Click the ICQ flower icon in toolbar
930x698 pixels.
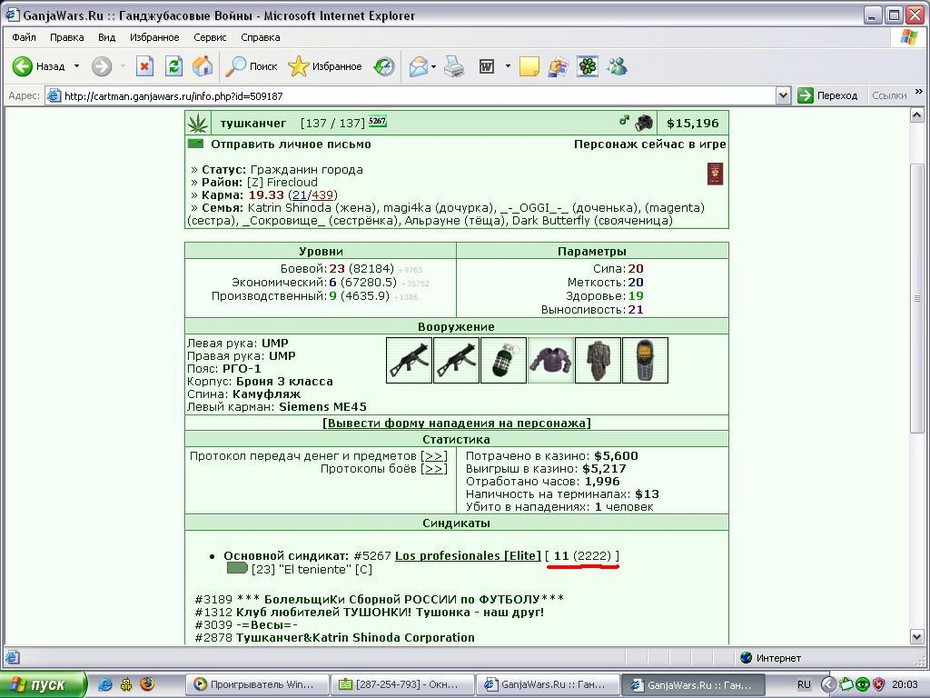tap(587, 66)
